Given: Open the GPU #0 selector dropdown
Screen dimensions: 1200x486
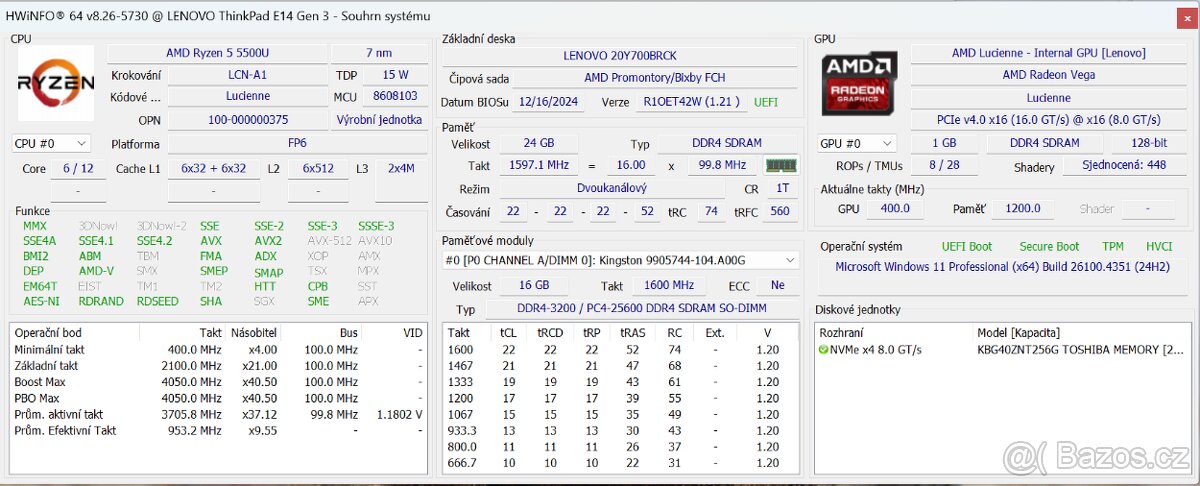Looking at the screenshot, I should point(856,143).
